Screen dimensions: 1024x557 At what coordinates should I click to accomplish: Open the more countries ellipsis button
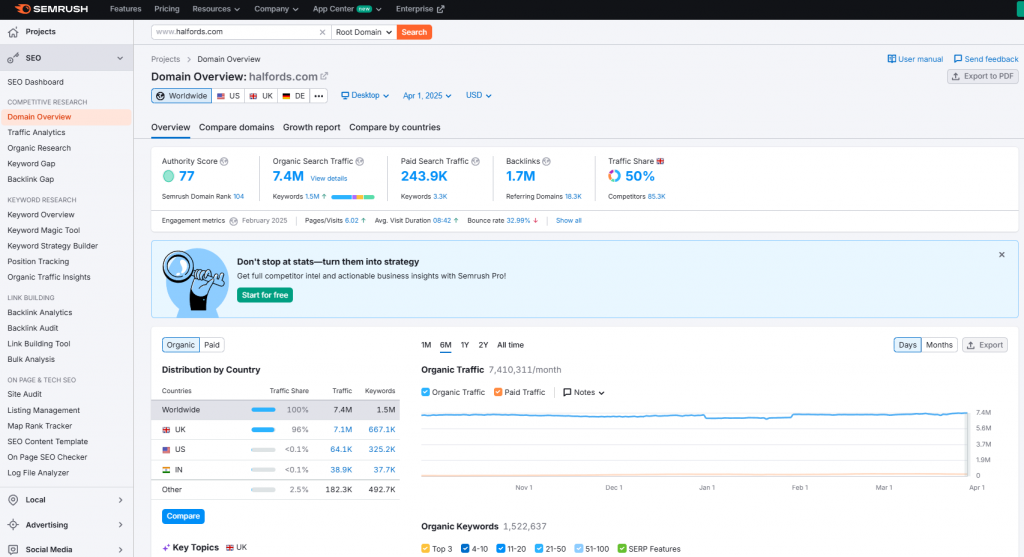319,96
